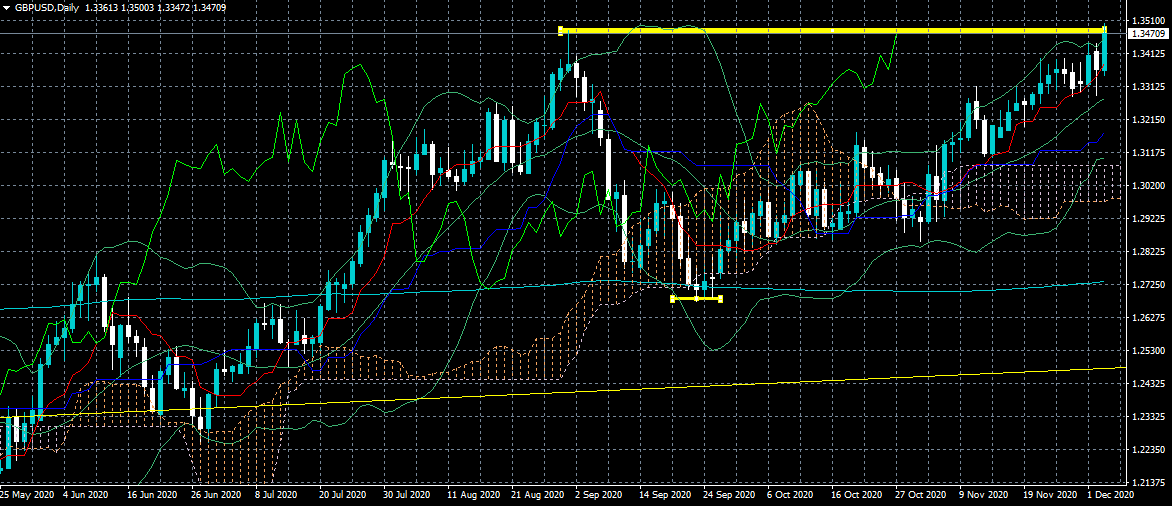Click the 2 Sep 2020 date label

599,495
